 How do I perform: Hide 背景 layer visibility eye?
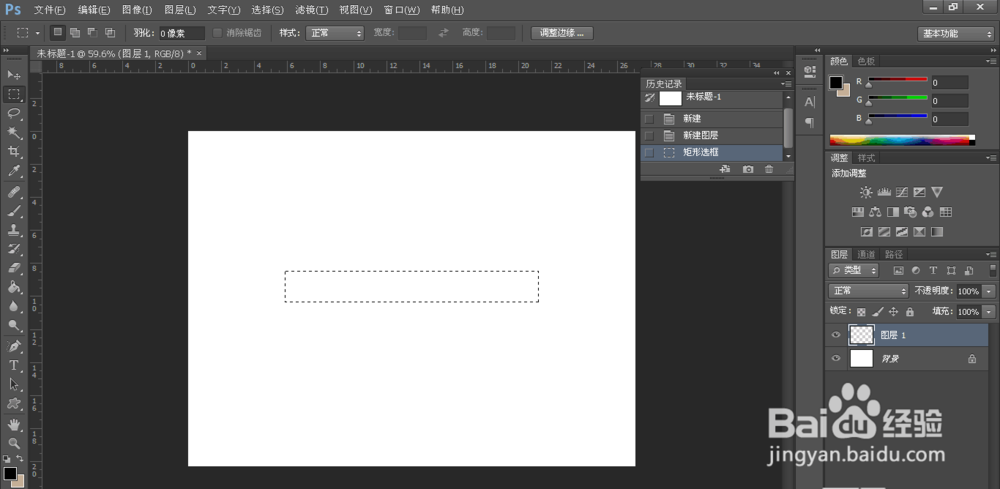point(835,358)
